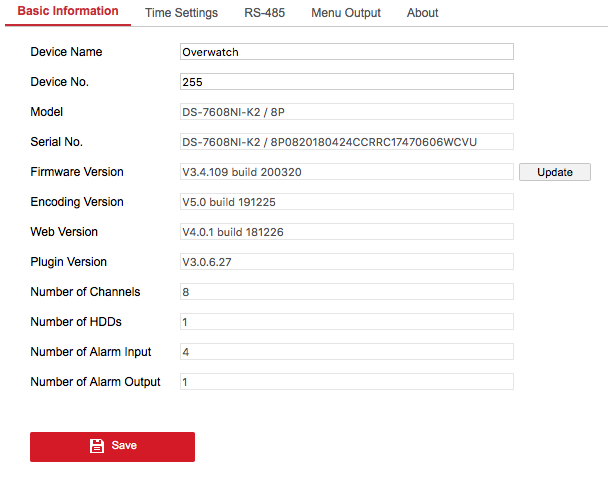The width and height of the screenshot is (608, 479).
Task: Click the Device Name field containing Overwatch
Action: coord(347,52)
